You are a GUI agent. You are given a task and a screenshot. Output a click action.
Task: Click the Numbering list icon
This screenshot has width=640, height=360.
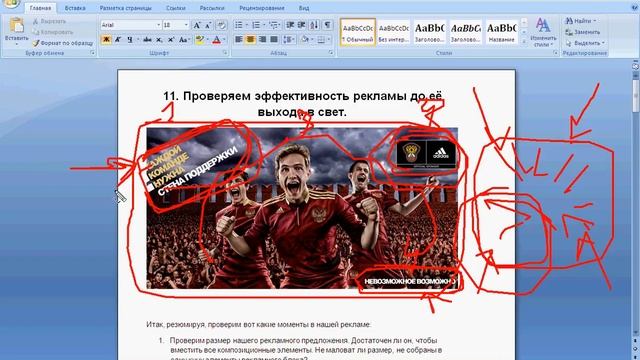pos(256,25)
